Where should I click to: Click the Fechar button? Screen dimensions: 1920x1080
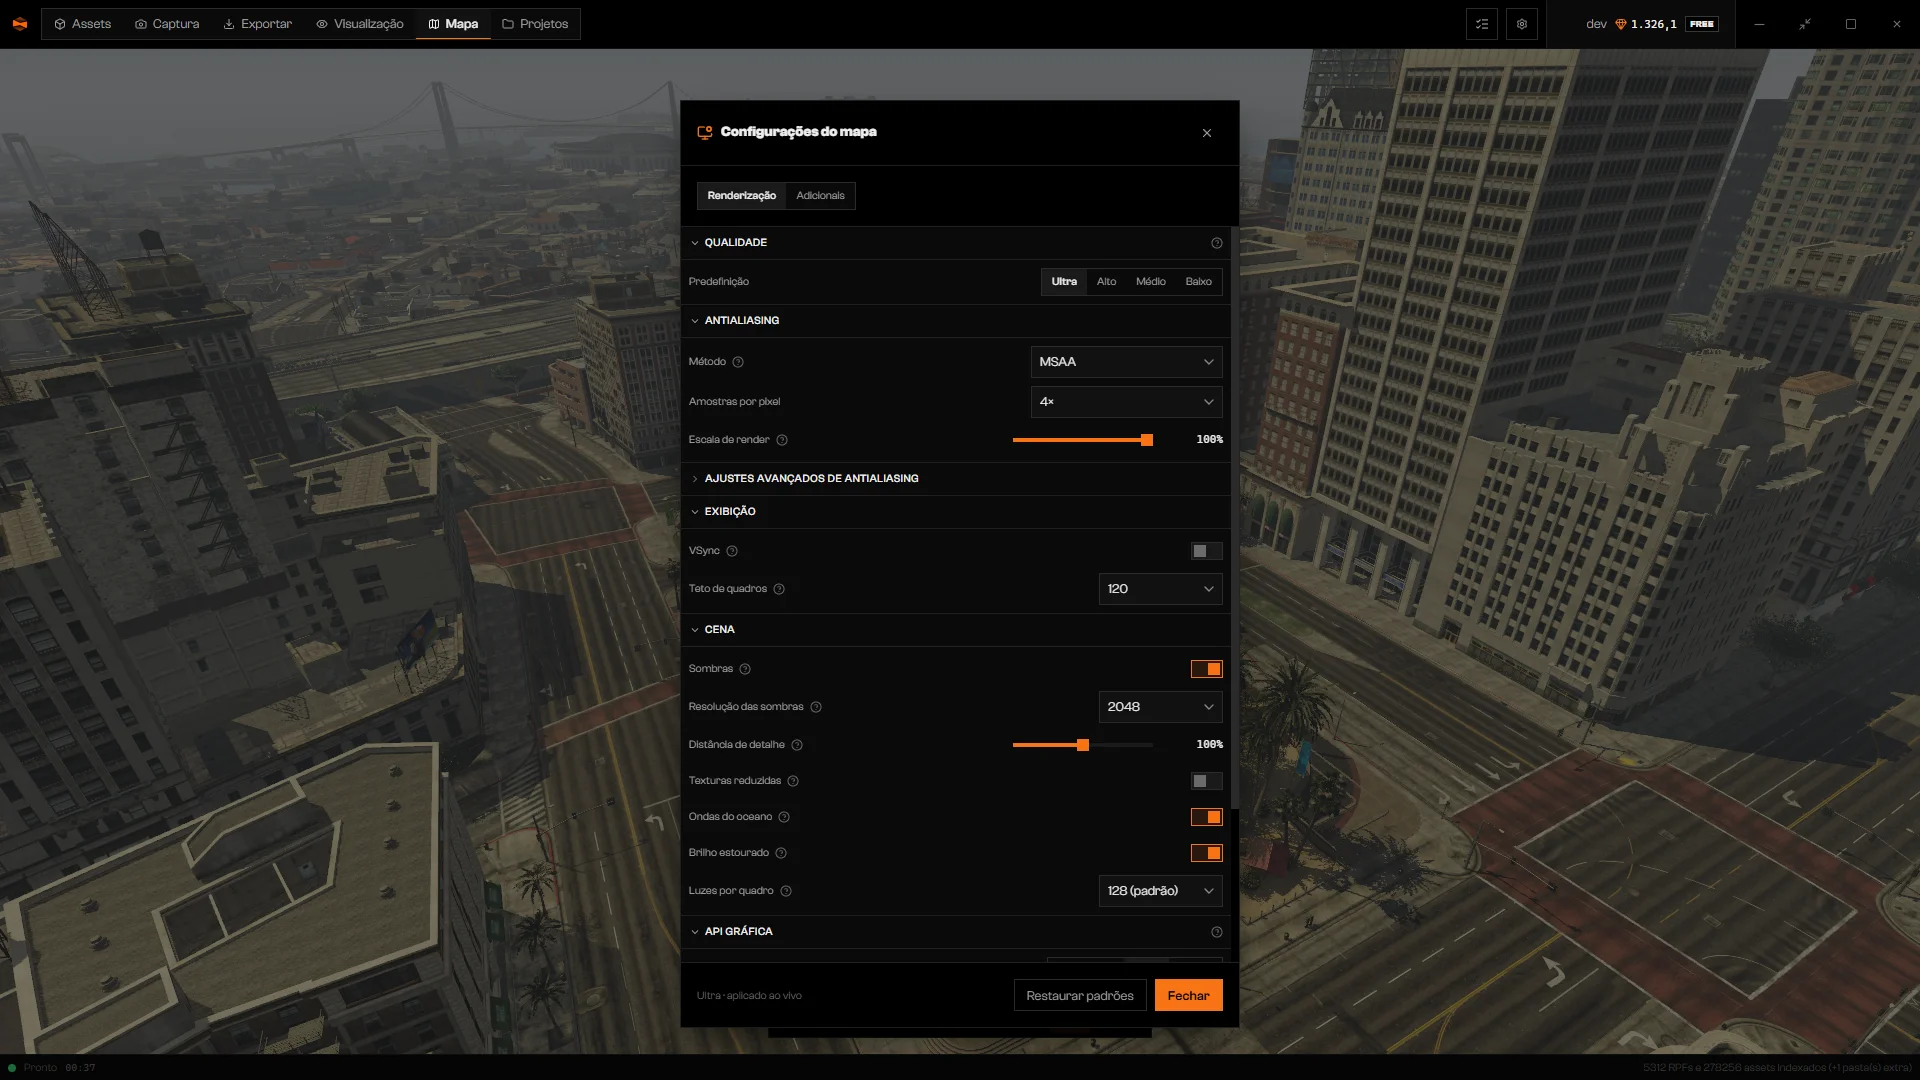[1188, 996]
